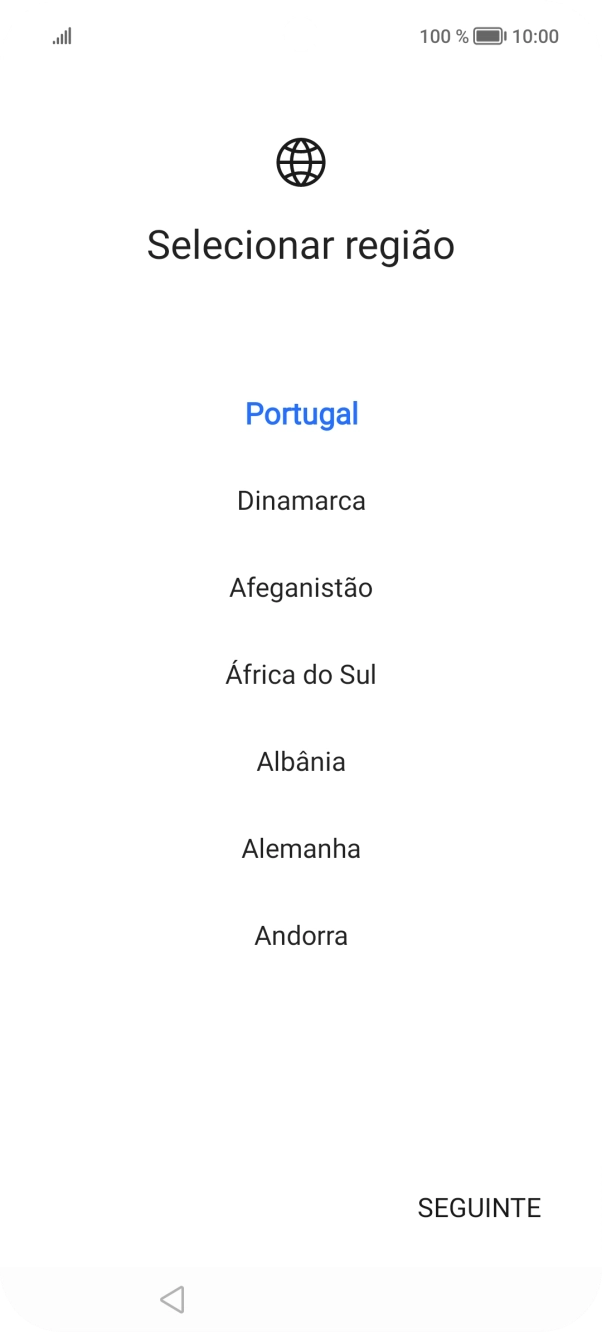Click the last country shown, Andorra

[301, 935]
